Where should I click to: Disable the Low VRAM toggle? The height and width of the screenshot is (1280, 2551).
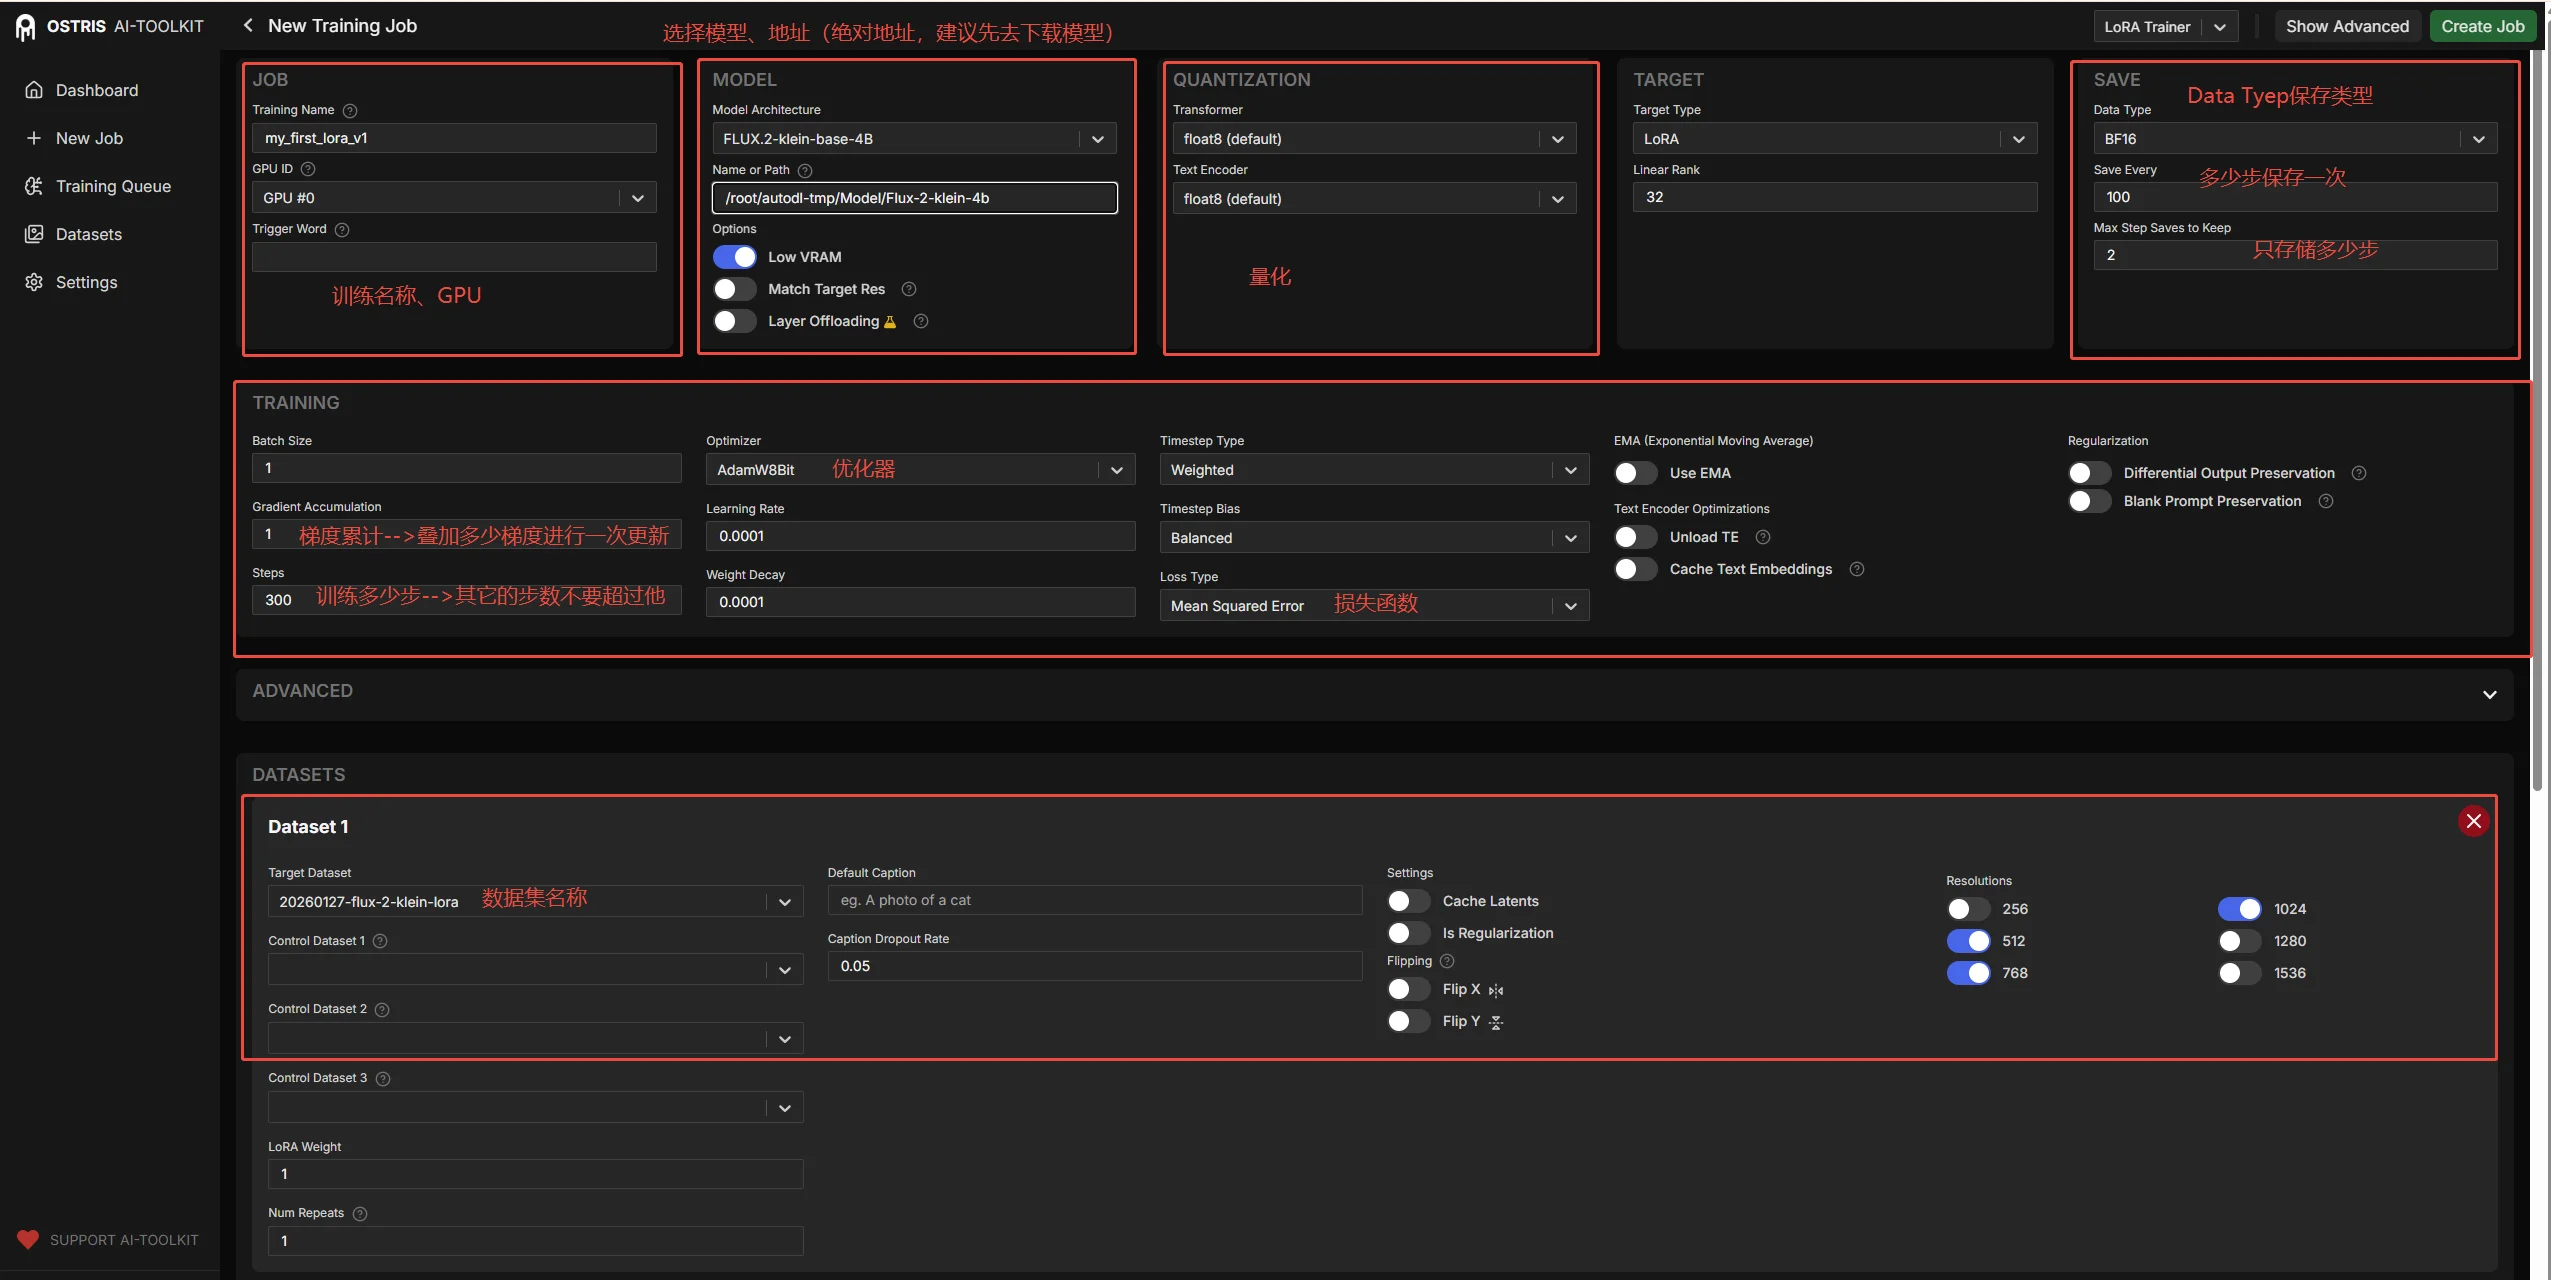[735, 257]
